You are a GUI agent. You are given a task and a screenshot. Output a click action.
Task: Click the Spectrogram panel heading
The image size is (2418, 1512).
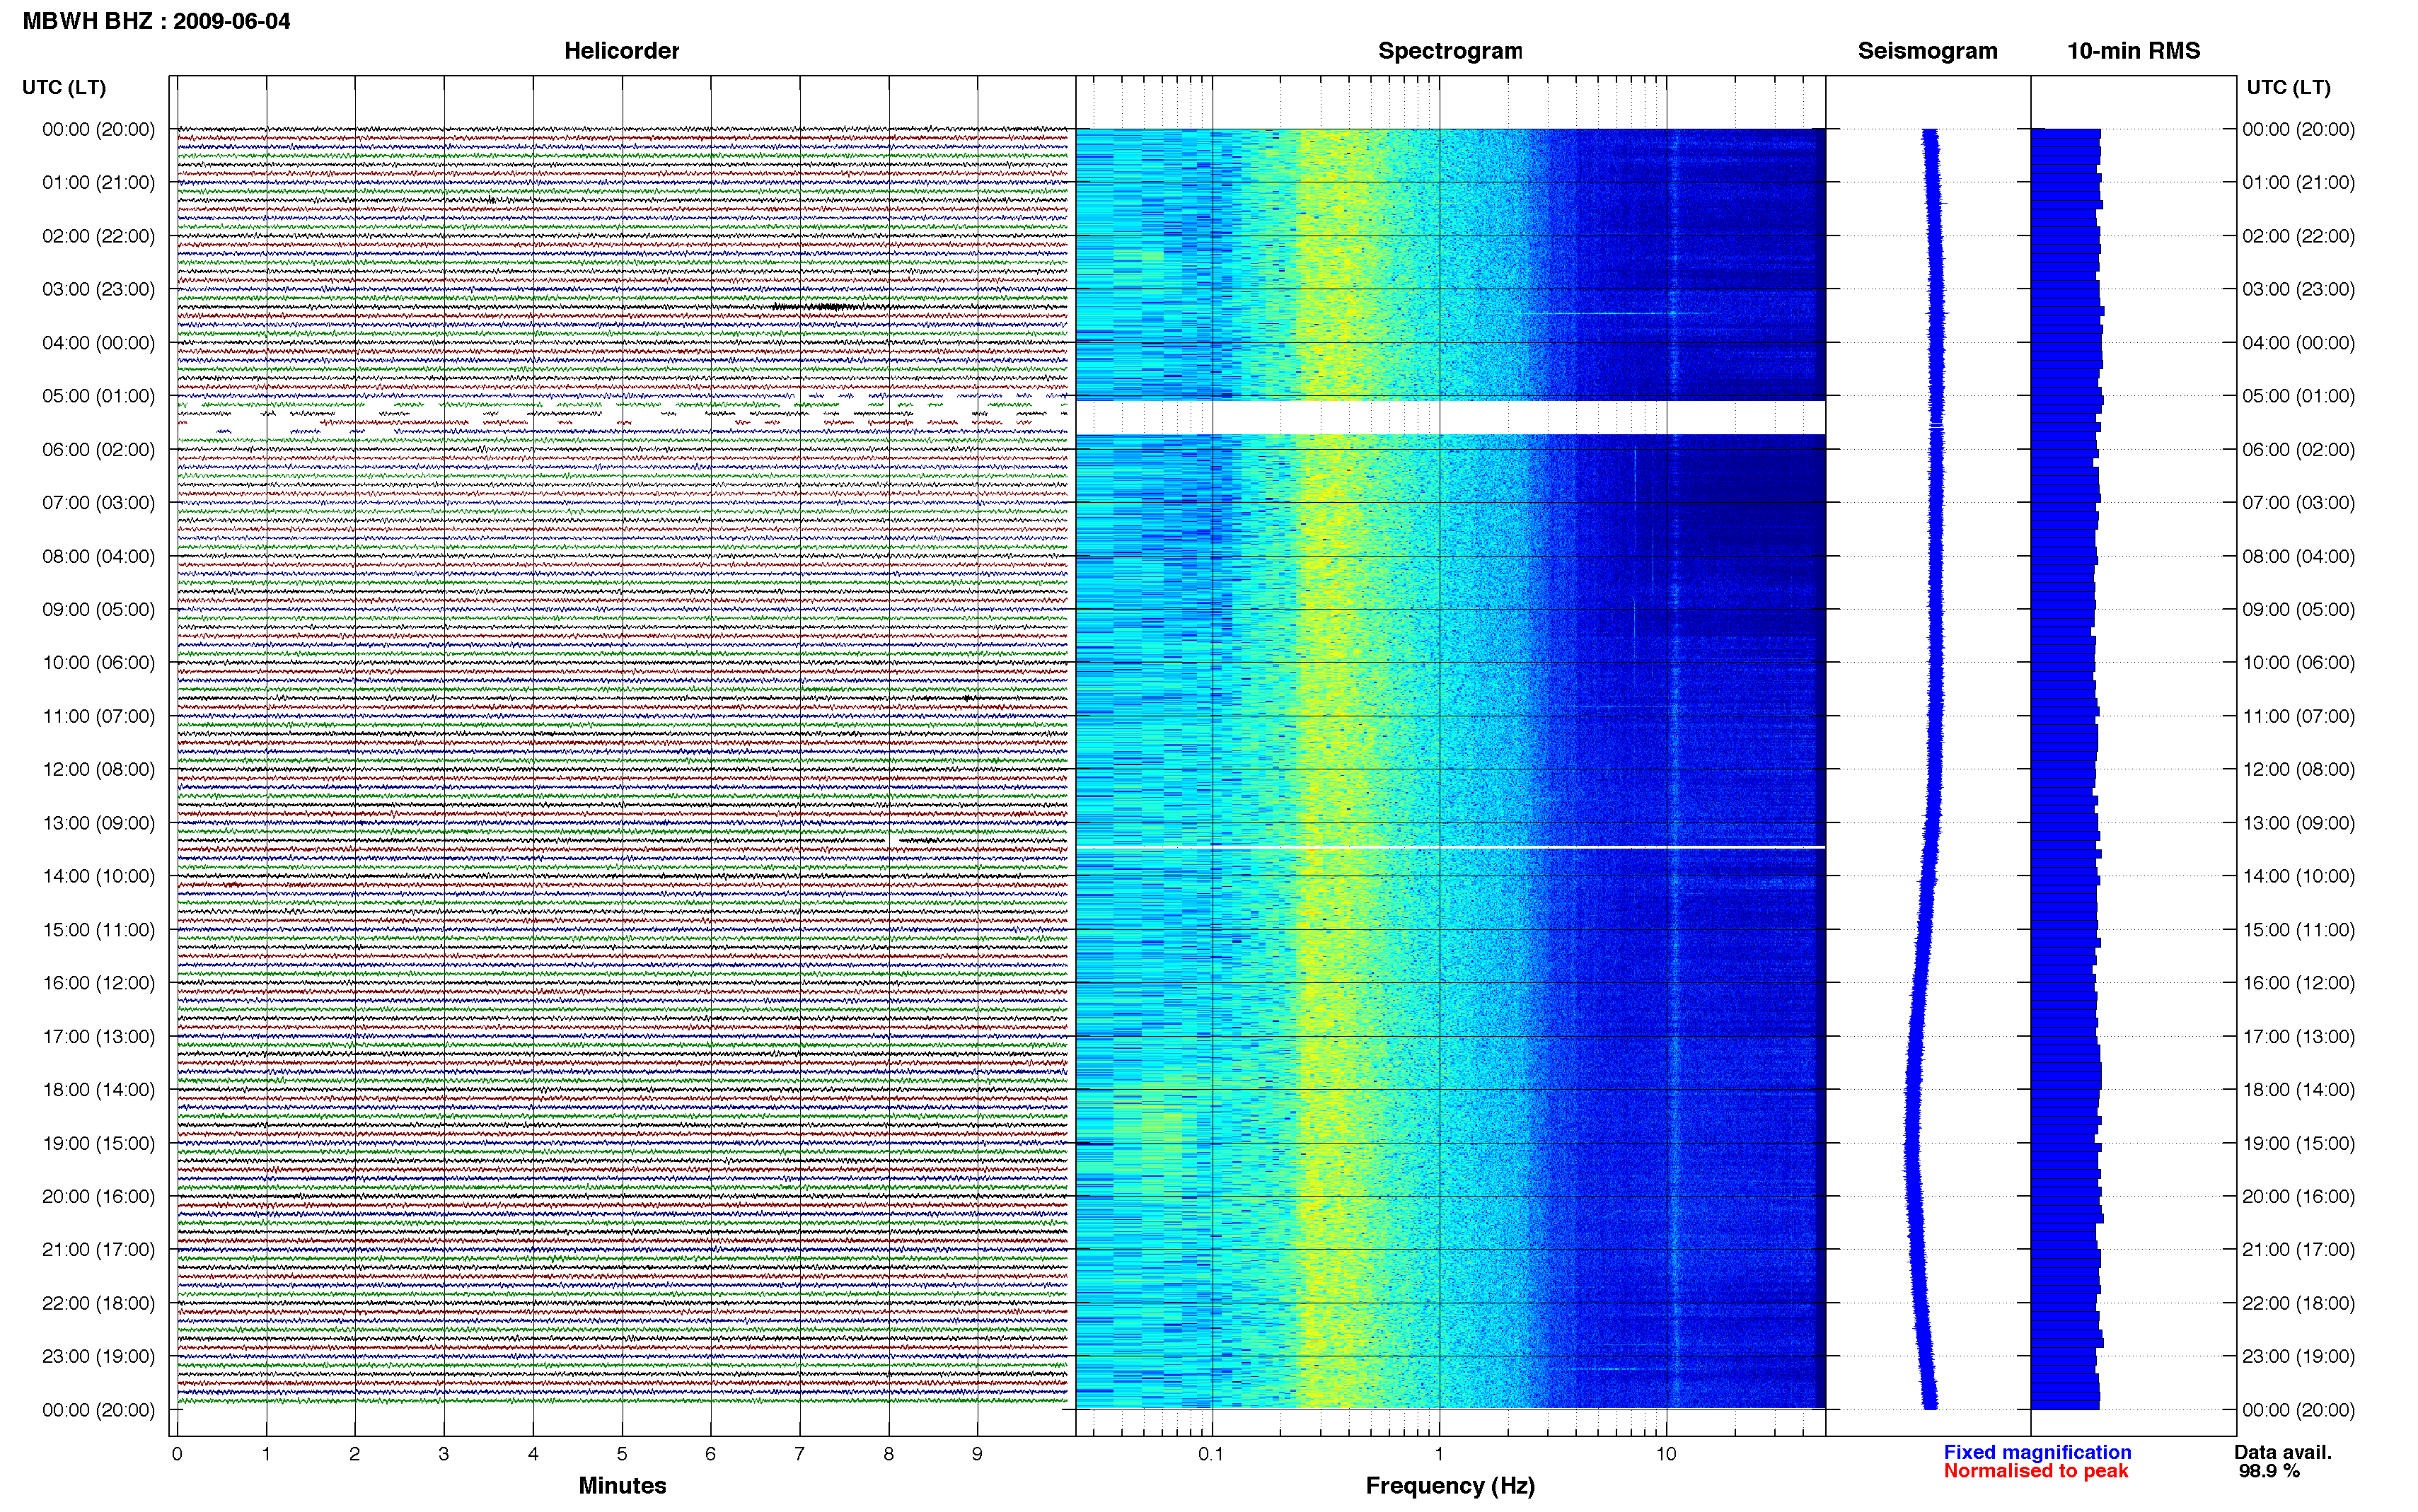tap(1450, 51)
